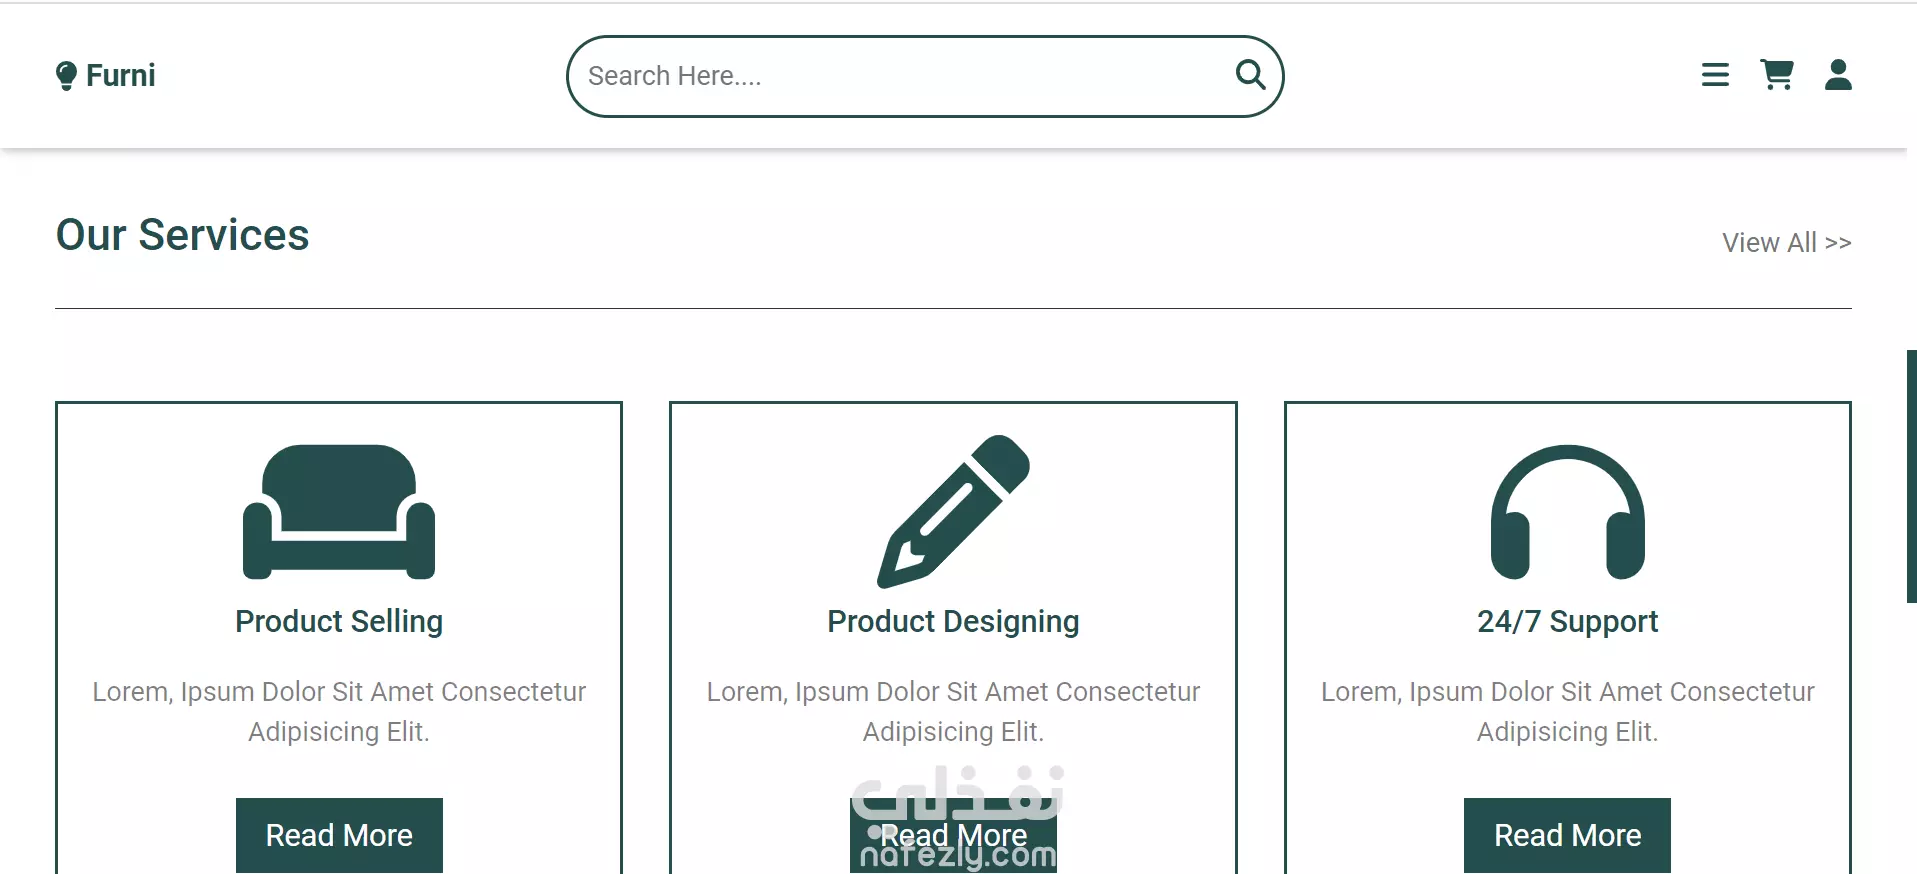Click the headphones icon for 24/7 Support

point(1567,512)
